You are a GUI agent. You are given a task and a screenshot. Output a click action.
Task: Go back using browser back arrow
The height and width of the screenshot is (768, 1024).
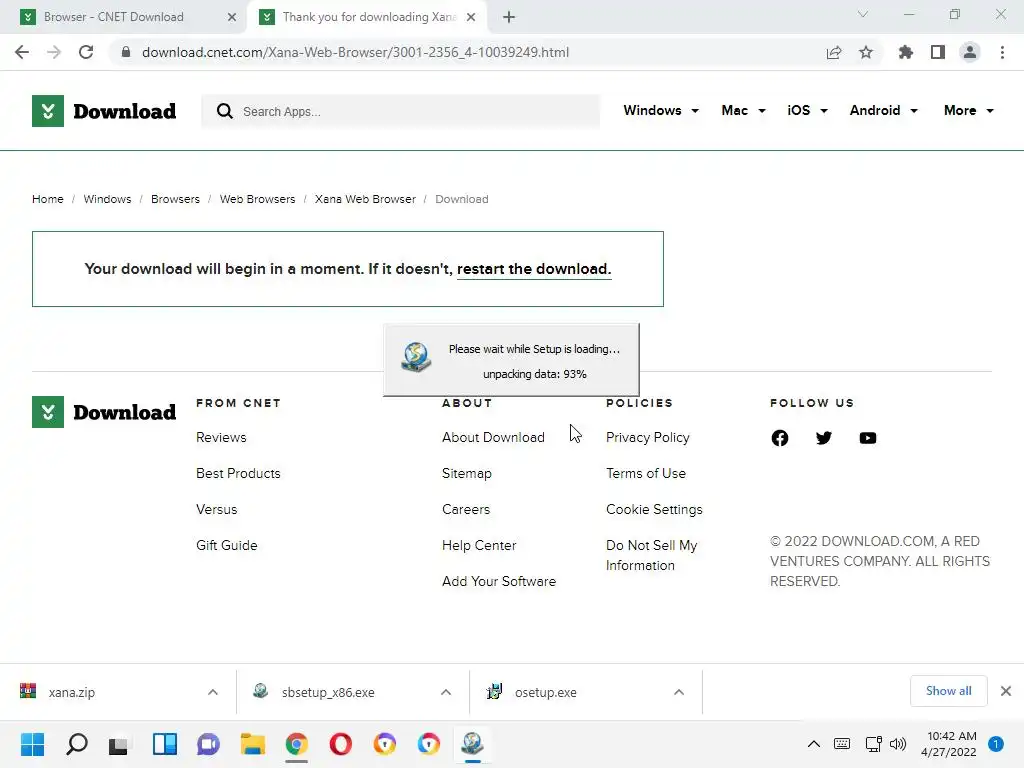point(22,52)
